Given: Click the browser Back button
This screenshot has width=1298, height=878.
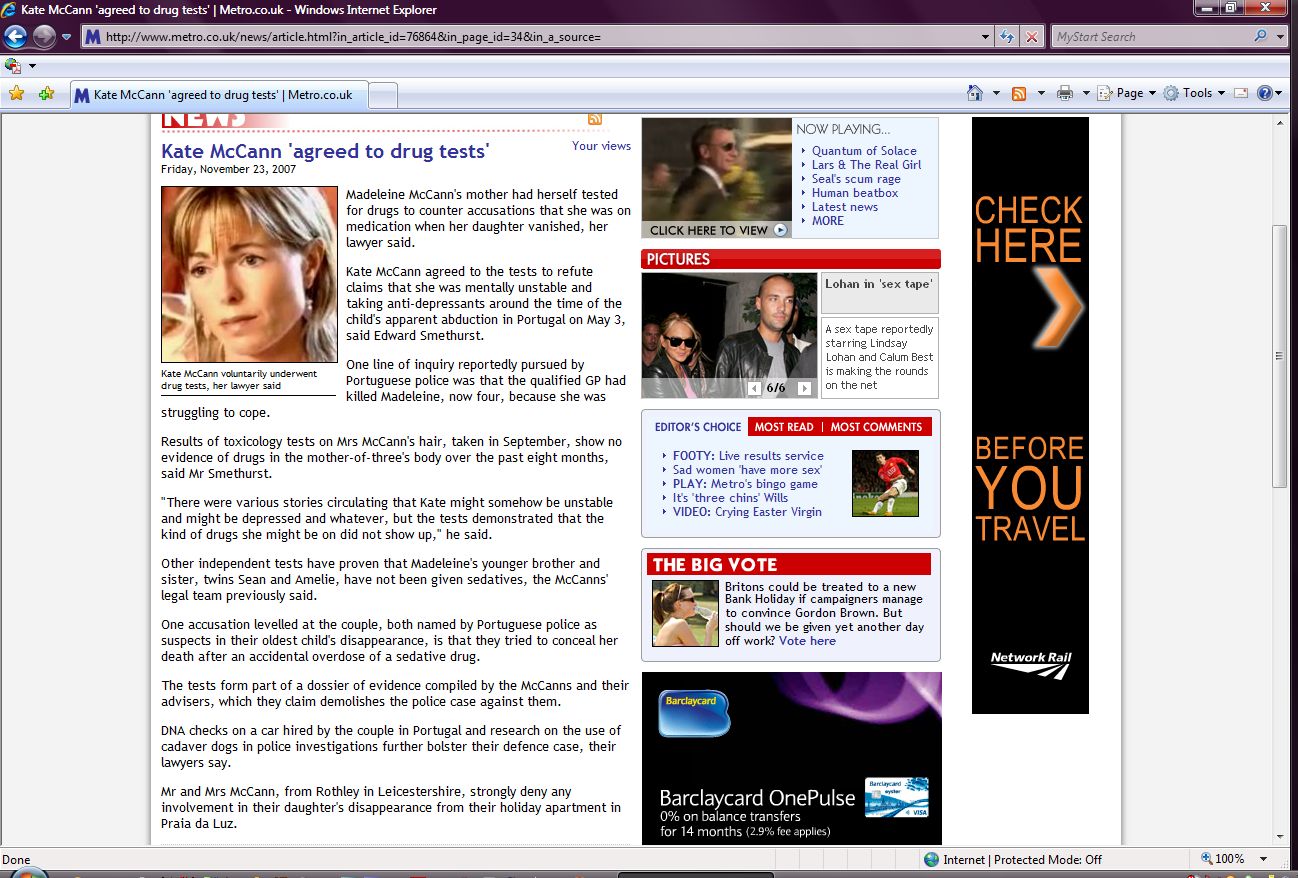Looking at the screenshot, I should pyautogui.click(x=15, y=37).
